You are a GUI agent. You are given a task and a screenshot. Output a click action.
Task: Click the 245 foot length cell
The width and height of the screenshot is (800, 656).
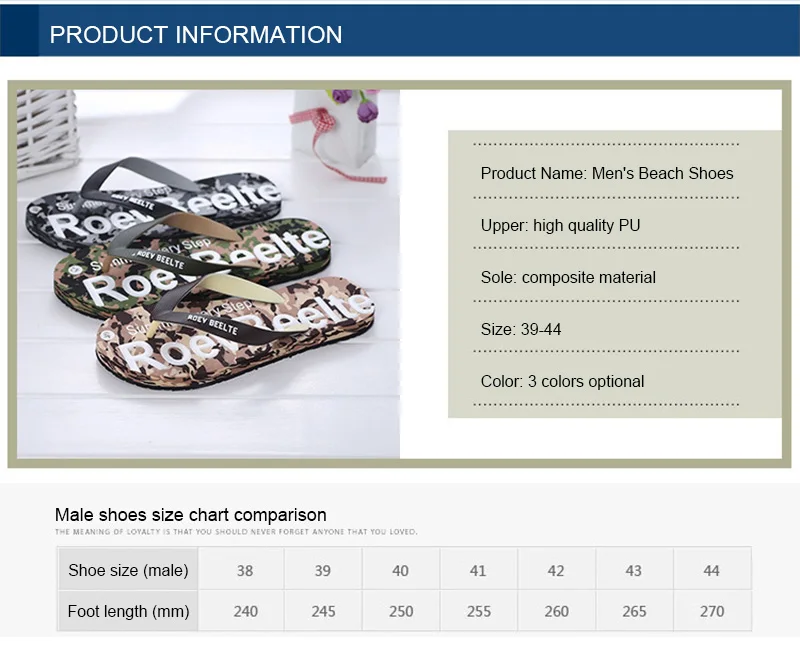point(323,611)
